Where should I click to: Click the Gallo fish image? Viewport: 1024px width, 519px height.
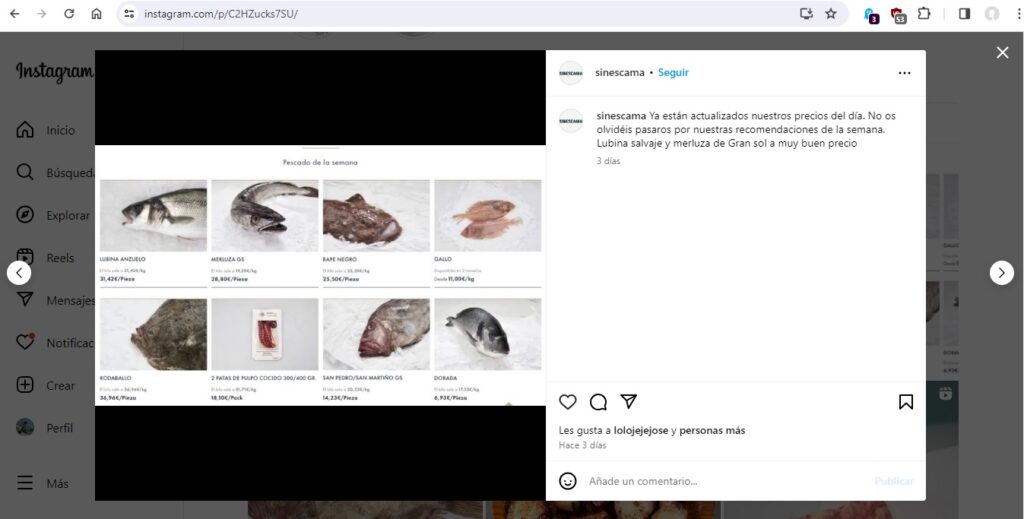[488, 215]
